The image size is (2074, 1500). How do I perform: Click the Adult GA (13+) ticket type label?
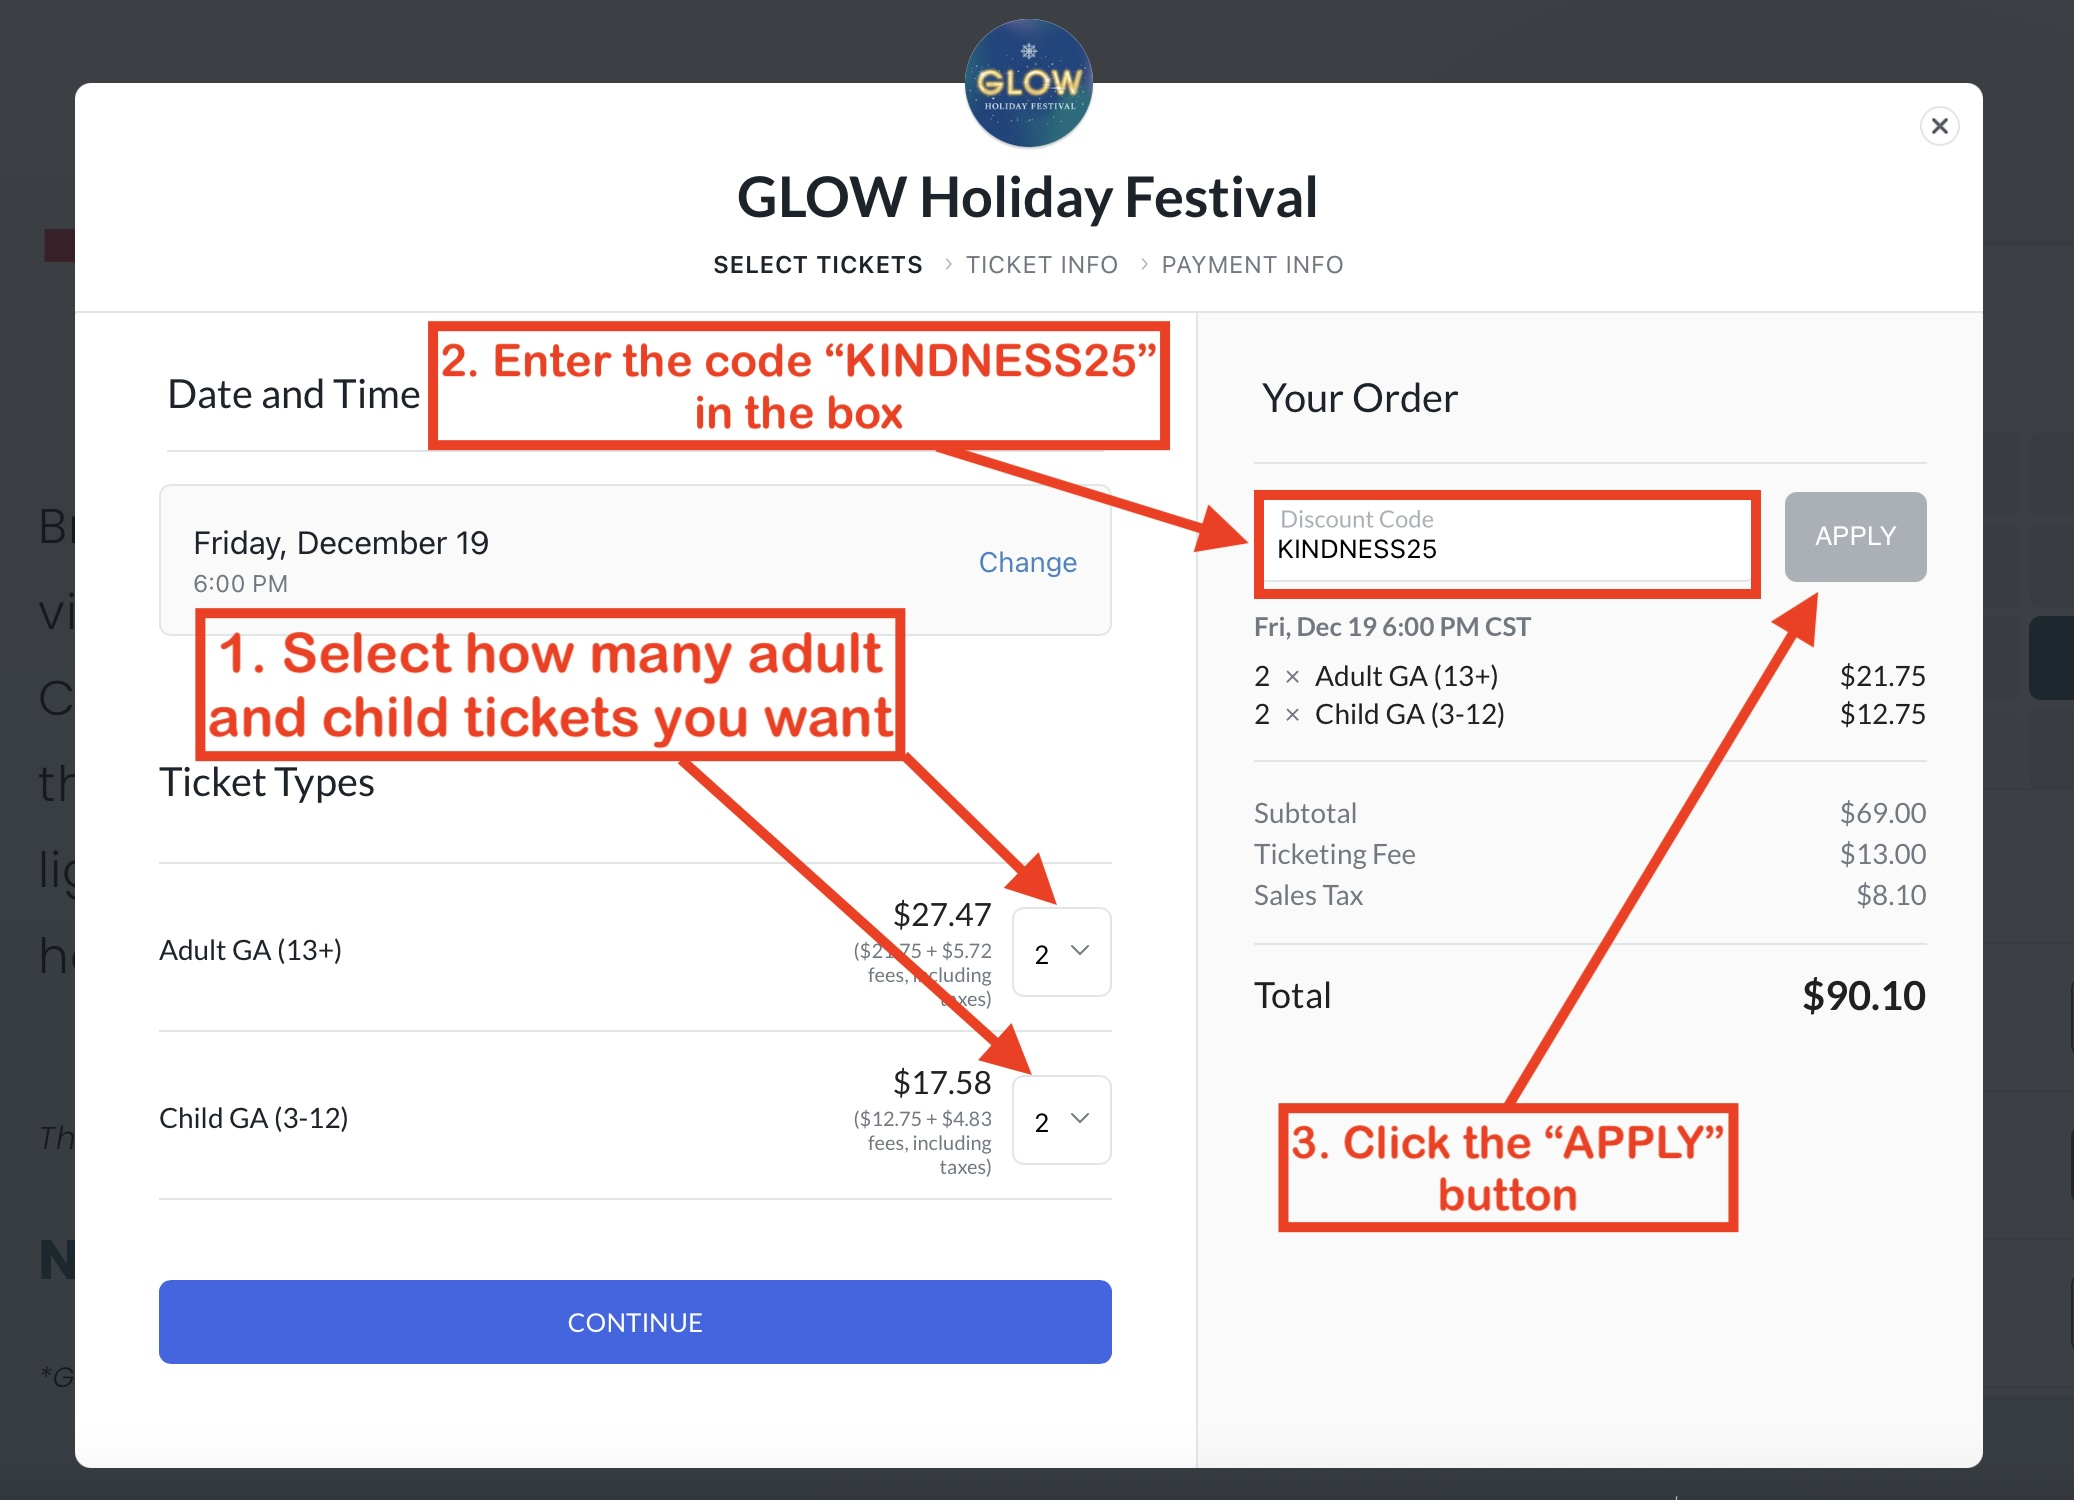(x=251, y=950)
